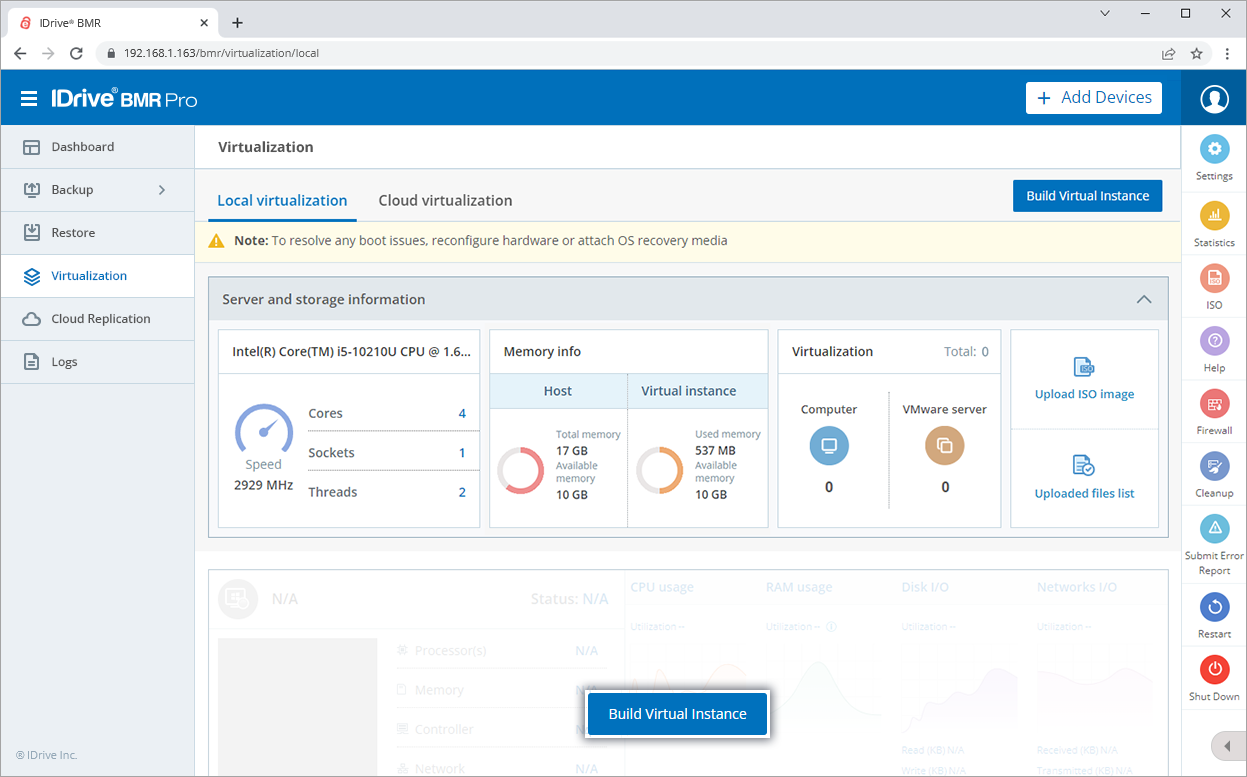Image resolution: width=1247 pixels, height=777 pixels.
Task: Click the Virtual instance column header
Action: 689,391
